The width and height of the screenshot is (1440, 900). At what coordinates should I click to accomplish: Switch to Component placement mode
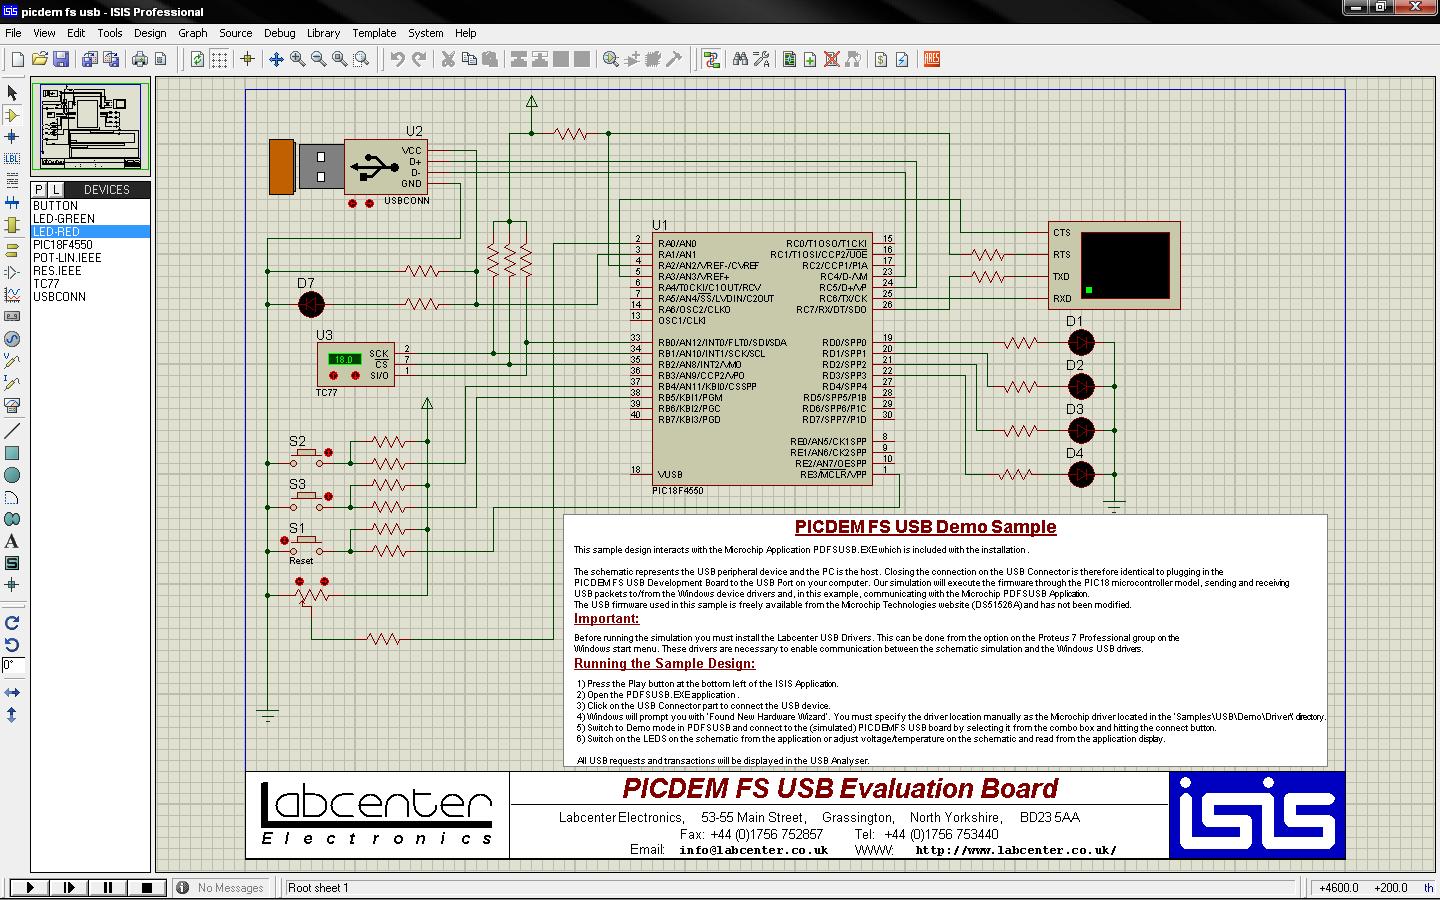click(x=13, y=116)
